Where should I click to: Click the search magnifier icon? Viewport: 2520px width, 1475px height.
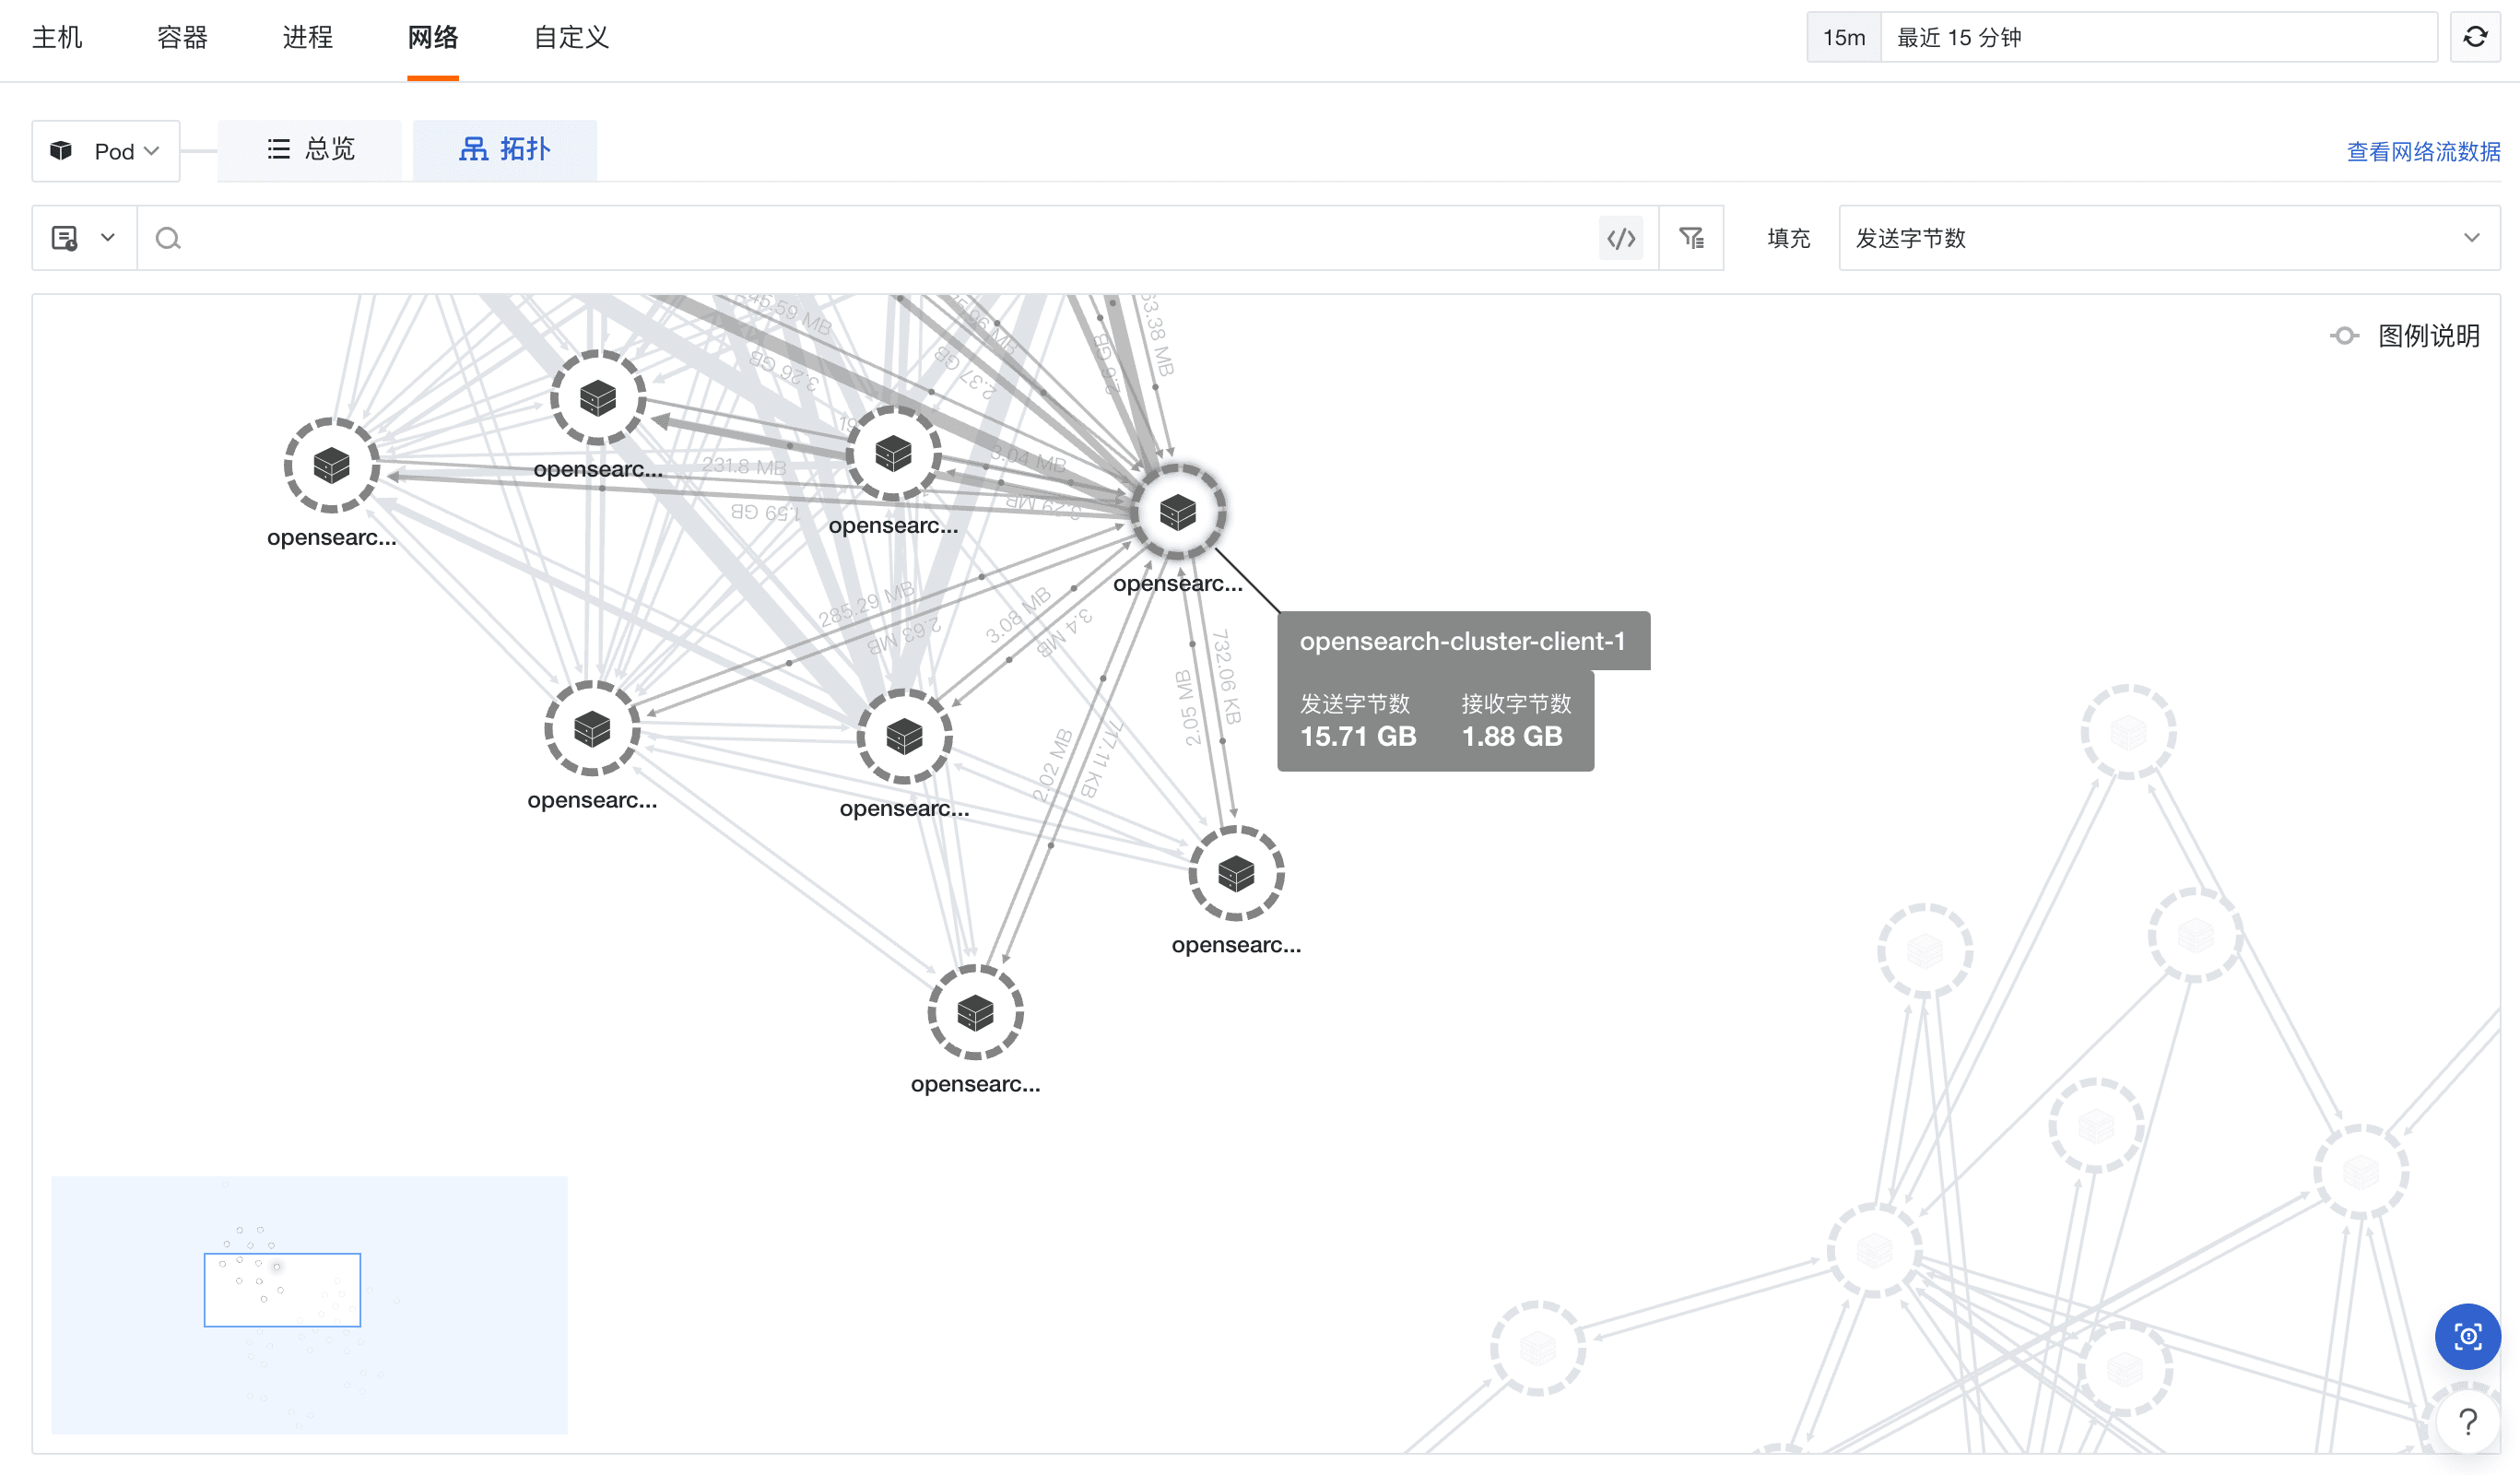point(168,238)
